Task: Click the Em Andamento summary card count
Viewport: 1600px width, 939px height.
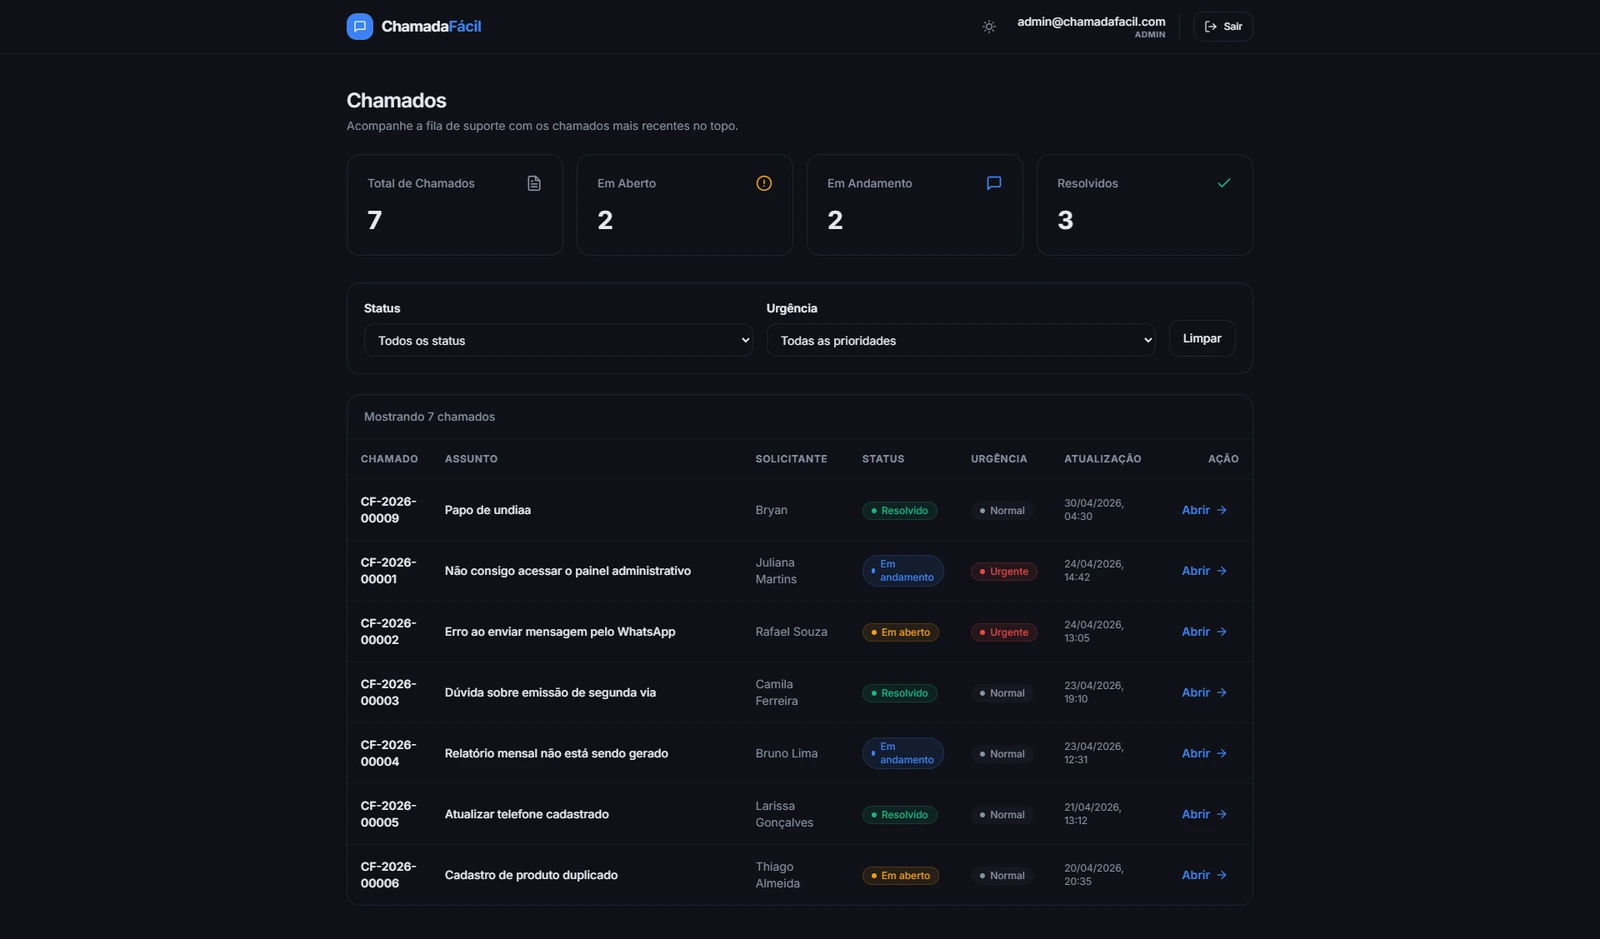Action: click(x=835, y=220)
